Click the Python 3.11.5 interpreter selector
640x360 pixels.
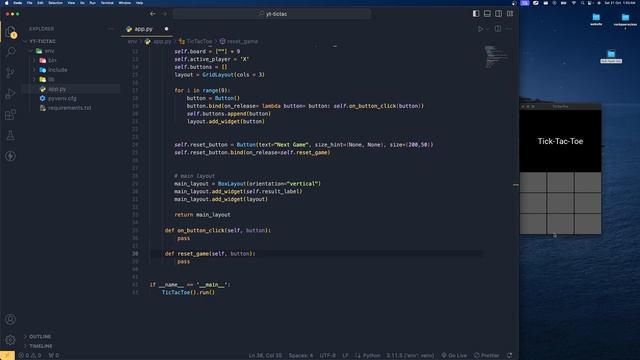pyautogui.click(x=410, y=356)
